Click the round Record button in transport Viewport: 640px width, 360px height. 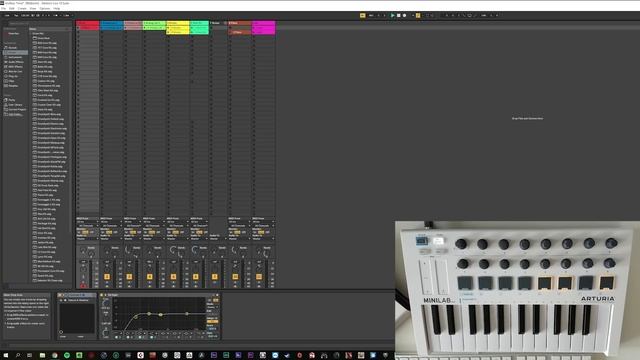pyautogui.click(x=404, y=16)
